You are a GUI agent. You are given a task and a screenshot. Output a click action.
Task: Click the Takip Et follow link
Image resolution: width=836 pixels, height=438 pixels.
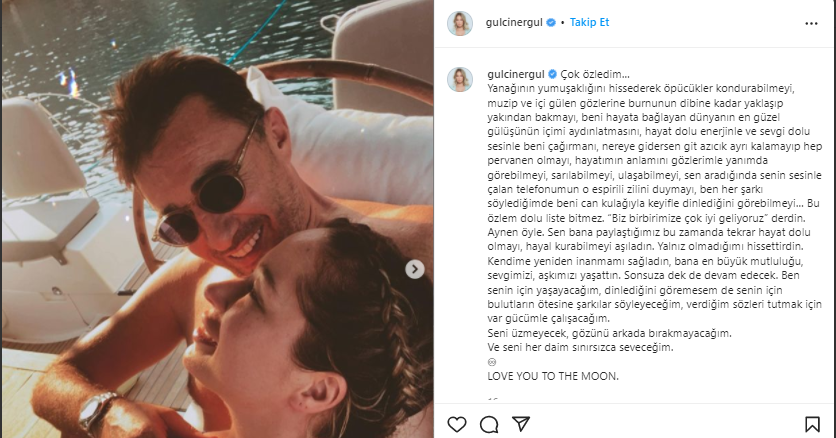point(589,22)
